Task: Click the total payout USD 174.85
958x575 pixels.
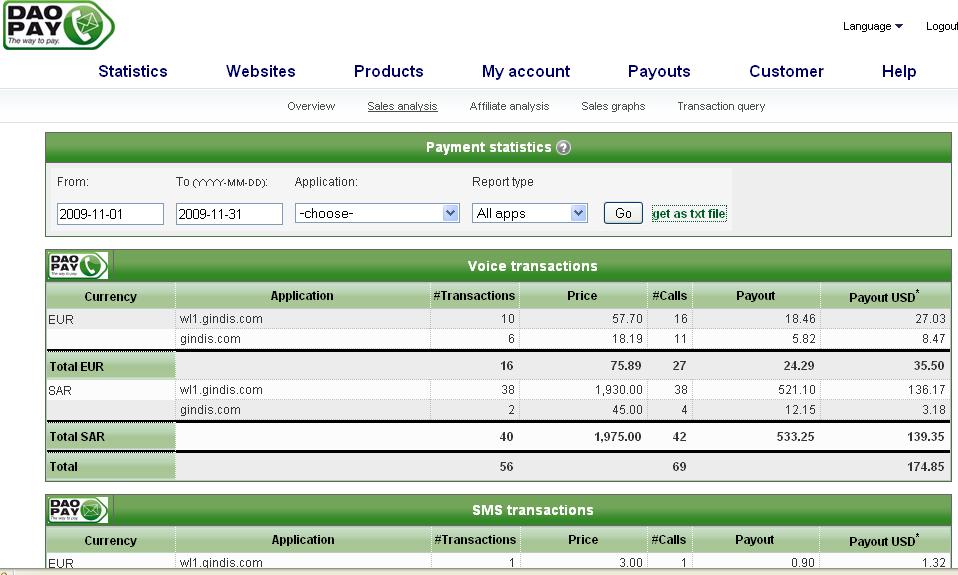Action: pos(926,467)
